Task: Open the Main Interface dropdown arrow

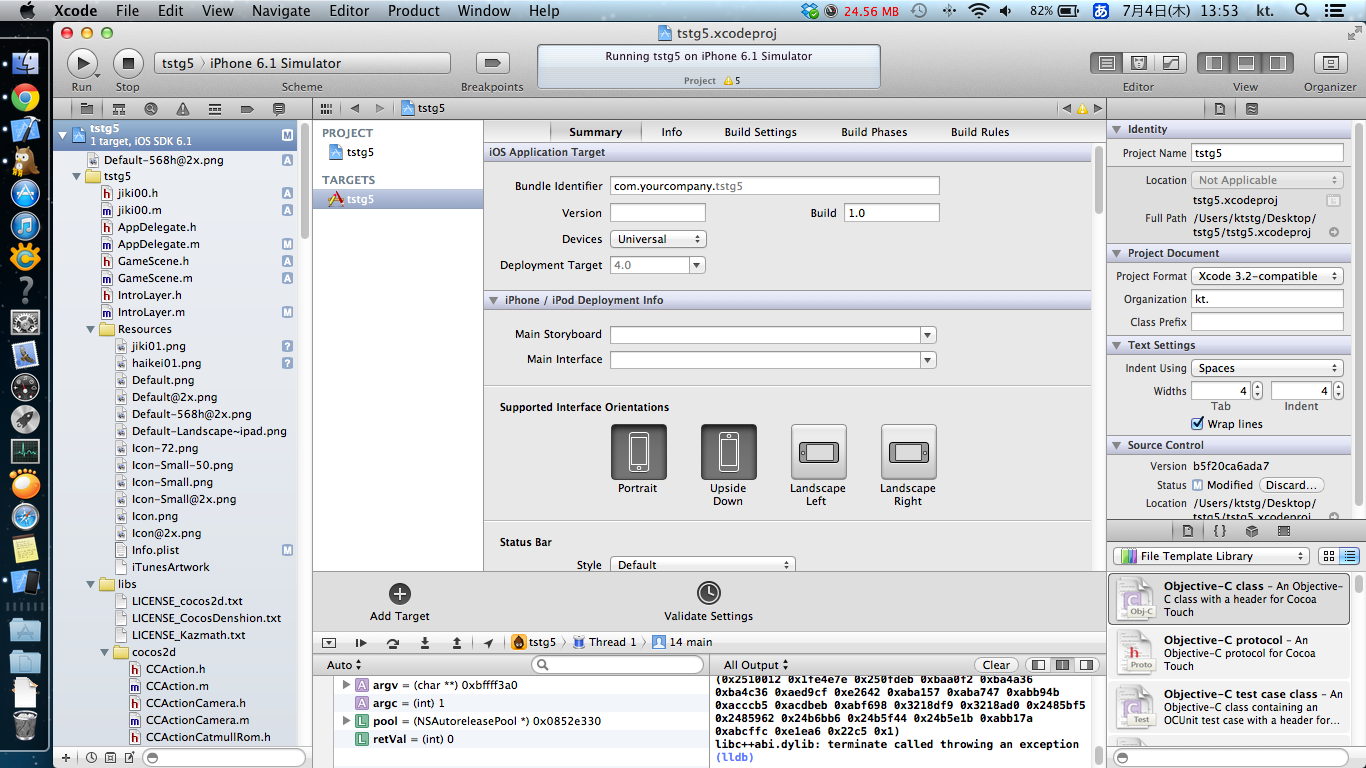Action: (x=928, y=360)
